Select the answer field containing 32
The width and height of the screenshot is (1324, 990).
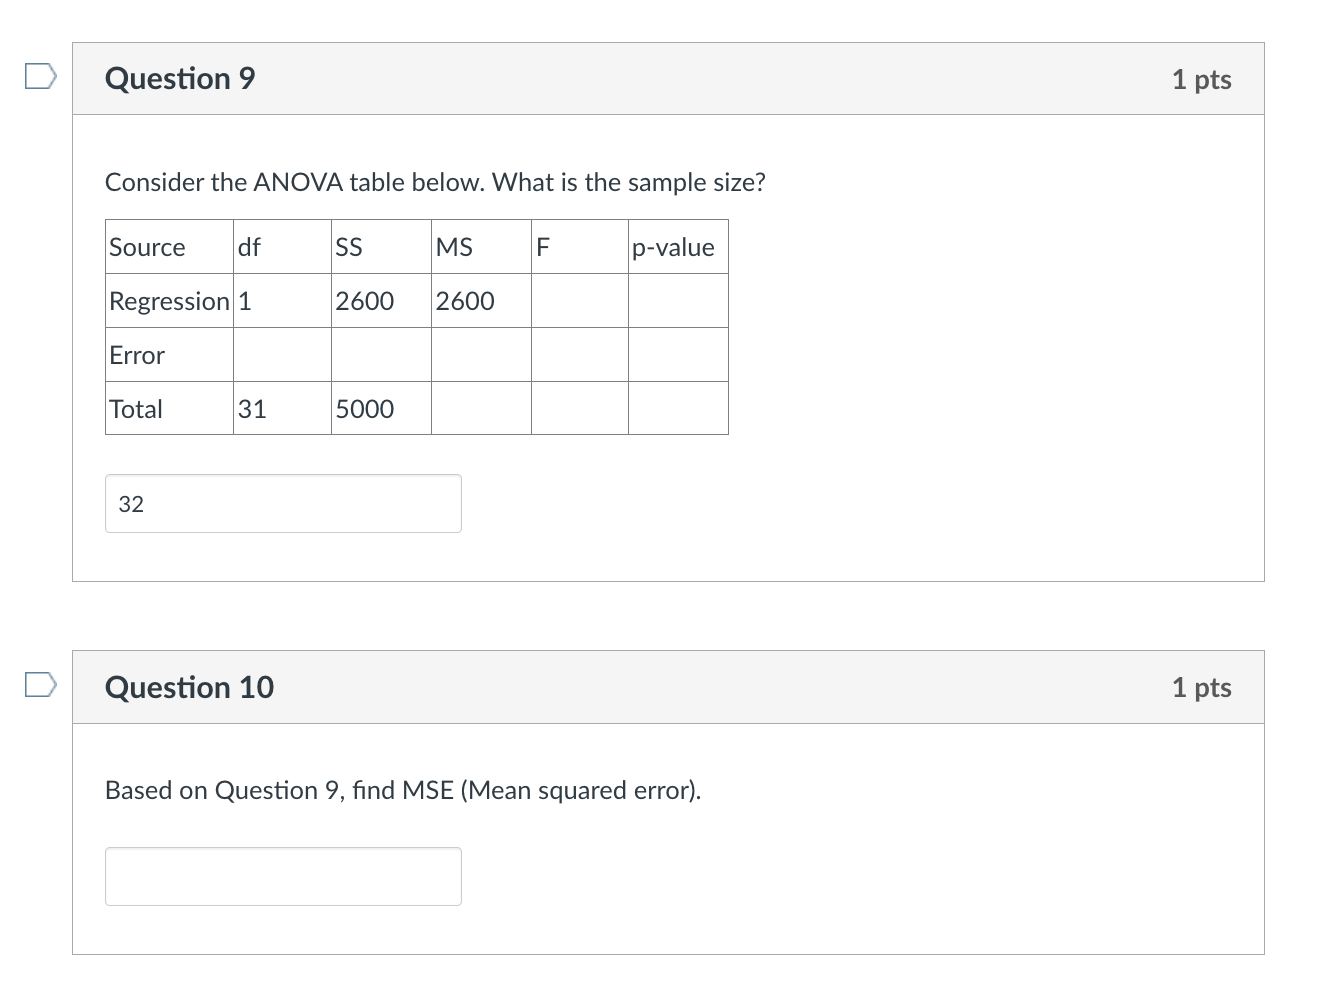[x=283, y=503]
